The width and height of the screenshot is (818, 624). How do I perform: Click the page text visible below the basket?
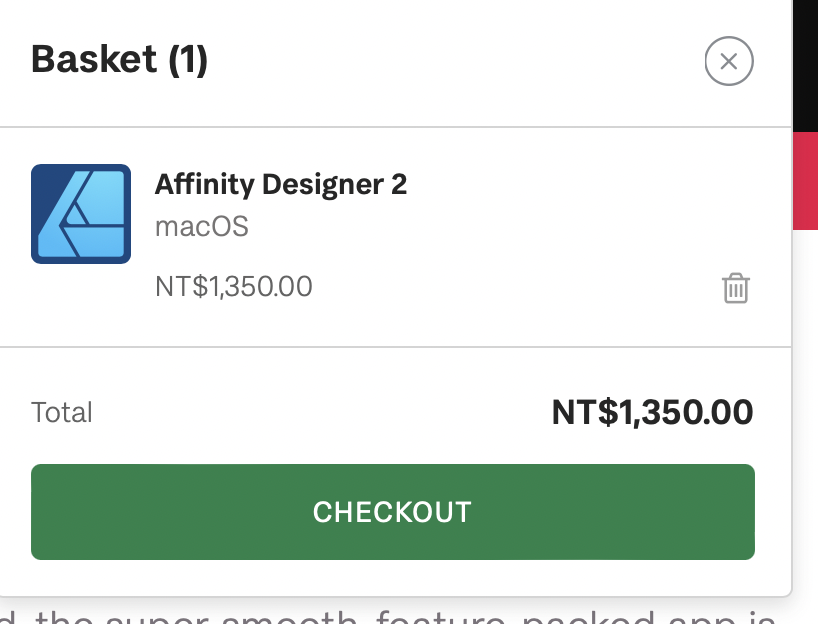click(400, 615)
